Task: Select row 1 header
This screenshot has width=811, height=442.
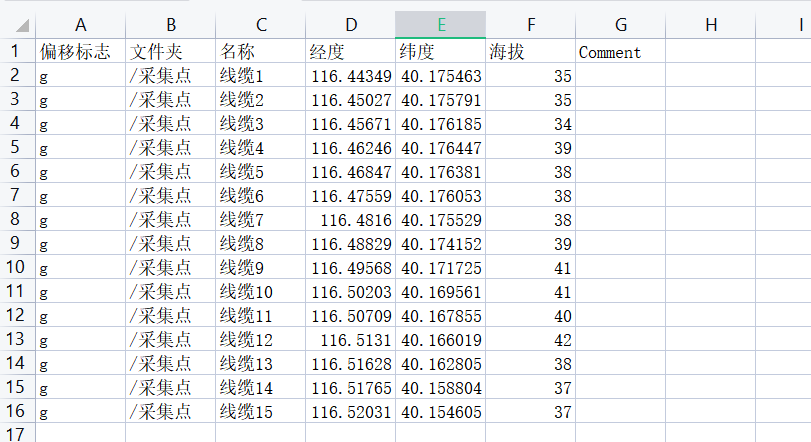Action: point(16,52)
